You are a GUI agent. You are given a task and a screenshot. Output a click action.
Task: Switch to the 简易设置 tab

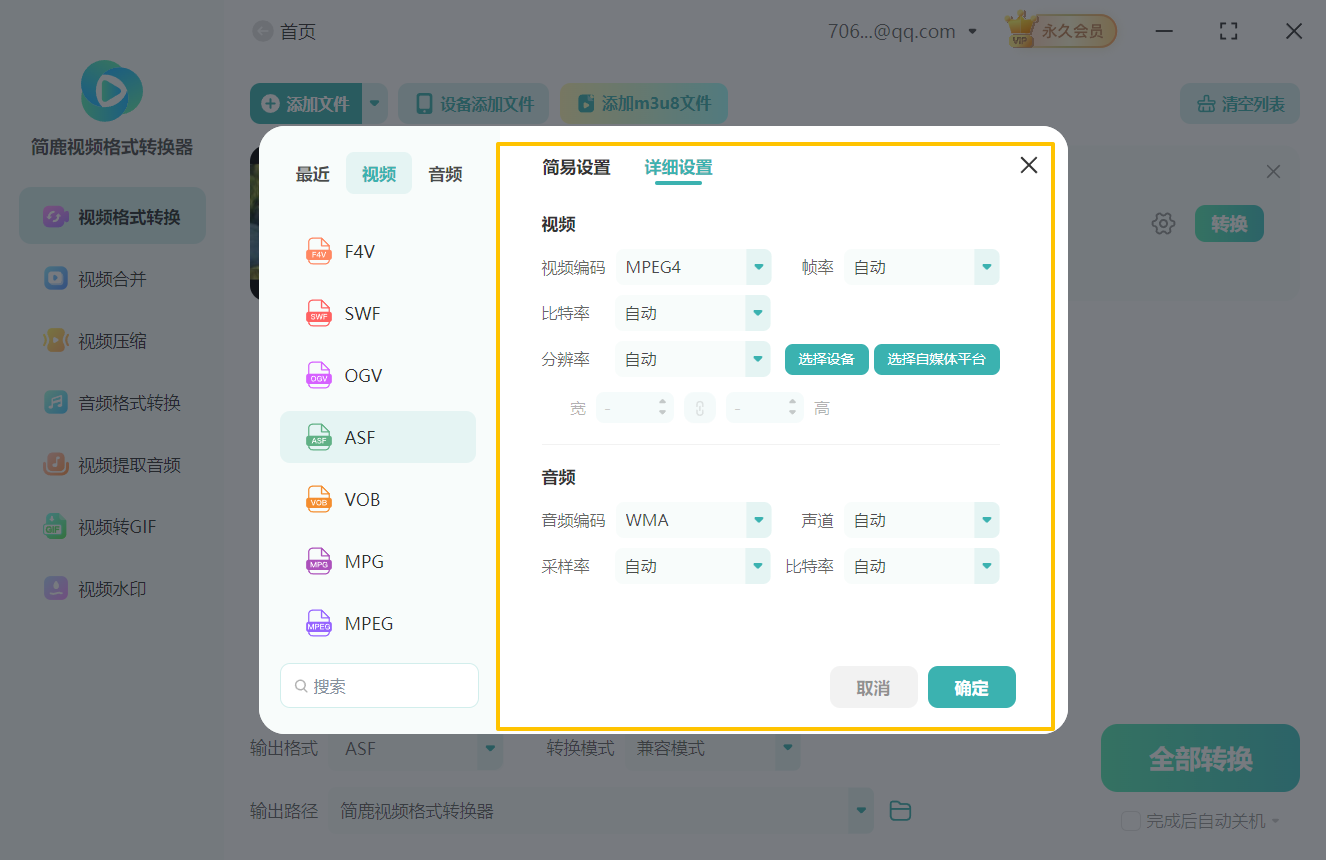coord(574,168)
